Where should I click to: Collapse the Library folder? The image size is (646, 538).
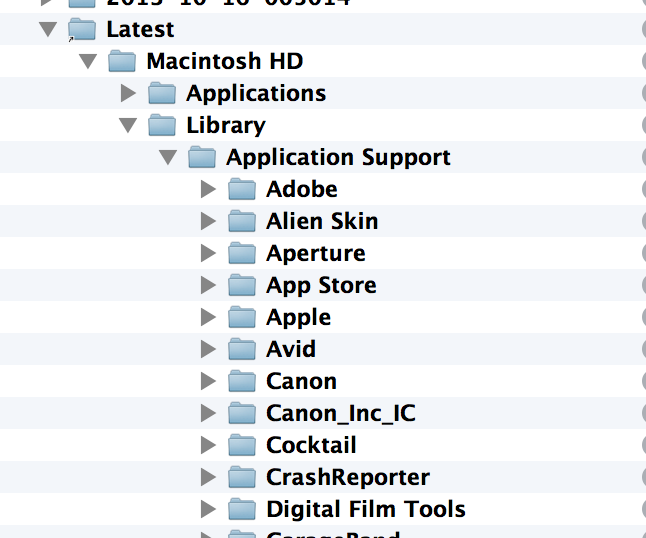tap(128, 125)
